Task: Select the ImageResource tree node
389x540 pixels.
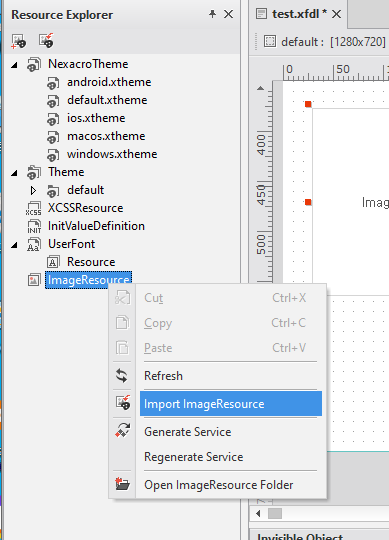Action: click(x=88, y=280)
